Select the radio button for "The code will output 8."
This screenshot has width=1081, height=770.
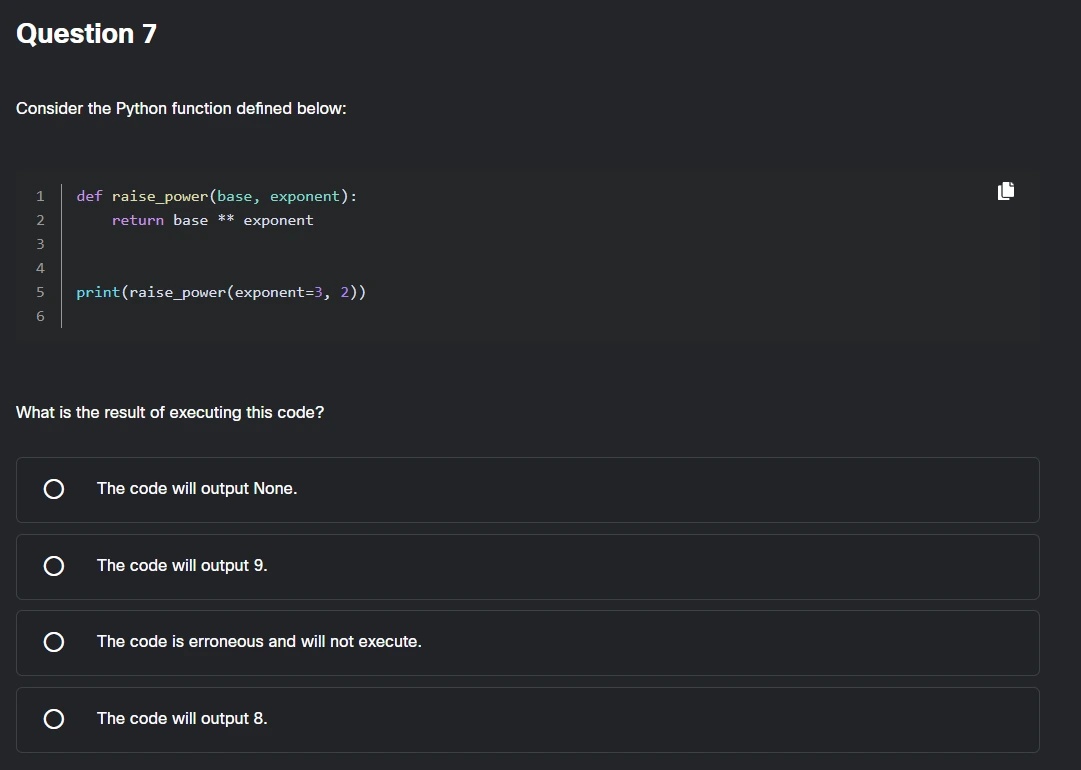[53, 718]
